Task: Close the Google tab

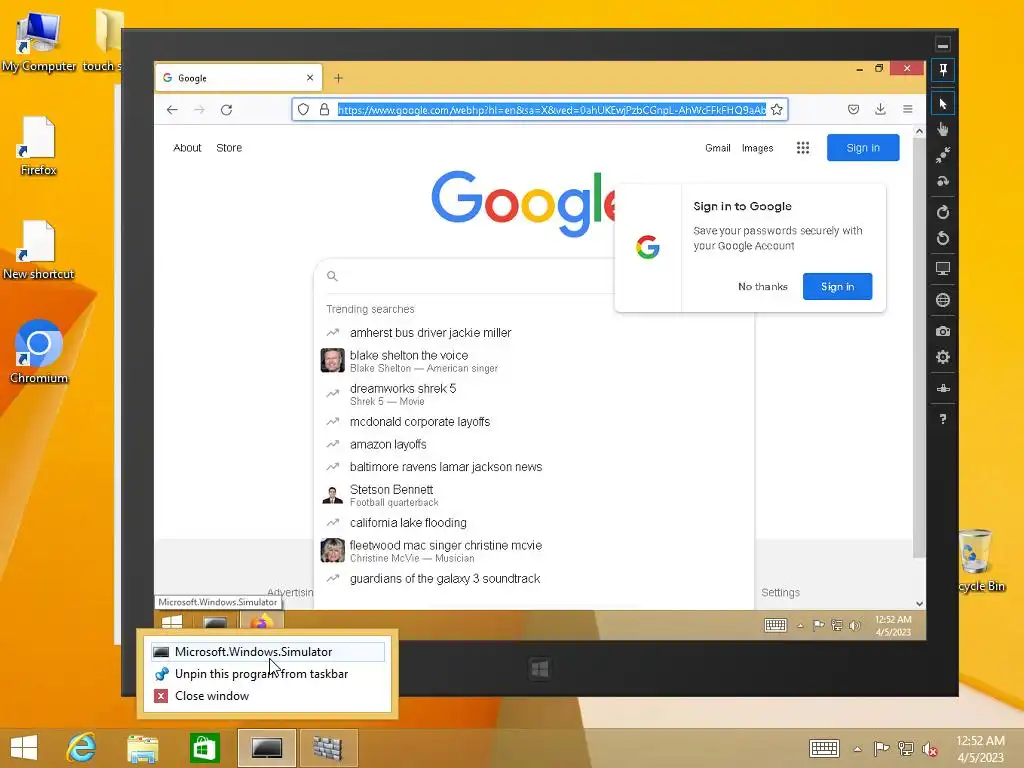Action: pos(310,78)
